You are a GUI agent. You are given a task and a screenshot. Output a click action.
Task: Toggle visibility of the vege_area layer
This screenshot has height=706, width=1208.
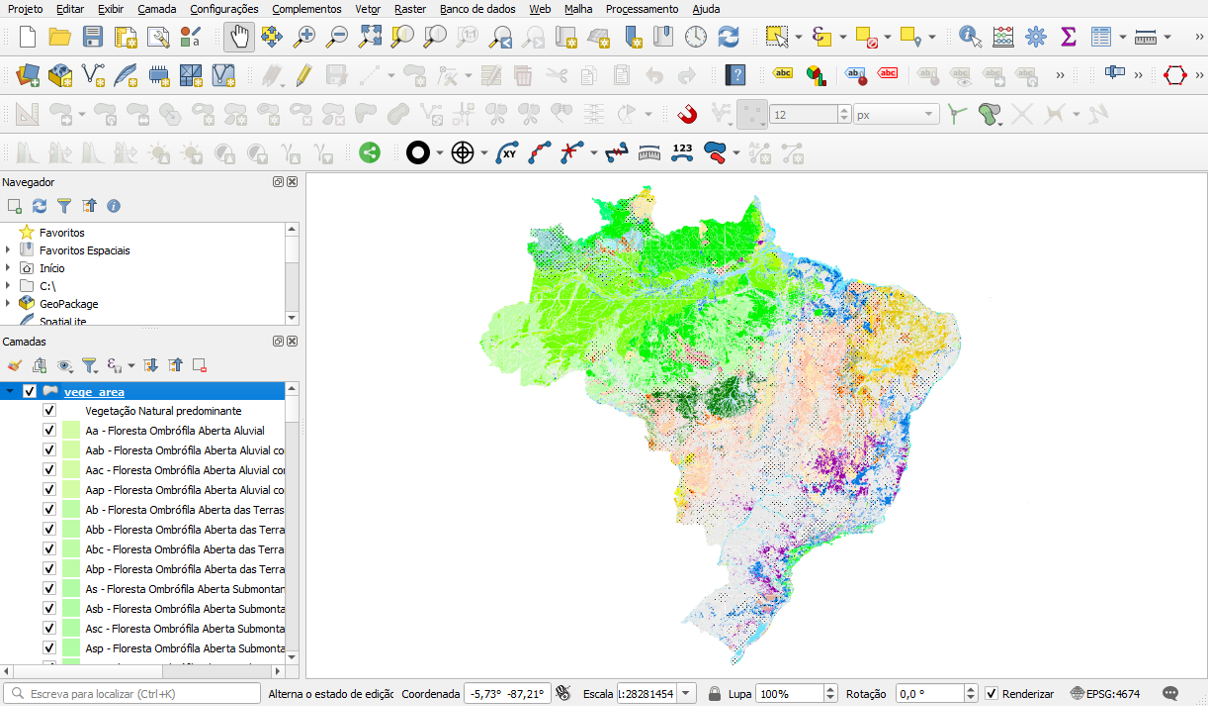(x=30, y=392)
